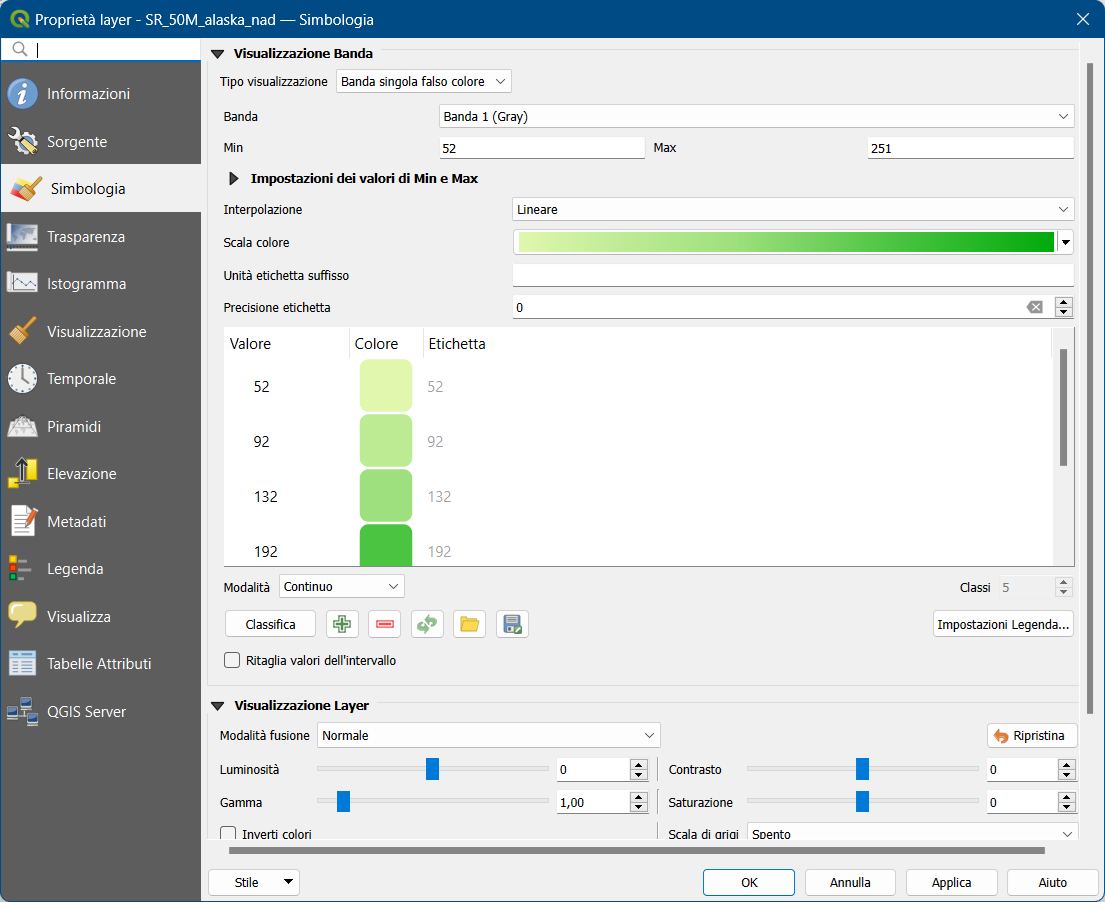Open Impostazioni Legenda settings
The width and height of the screenshot is (1105, 902).
click(x=1004, y=624)
